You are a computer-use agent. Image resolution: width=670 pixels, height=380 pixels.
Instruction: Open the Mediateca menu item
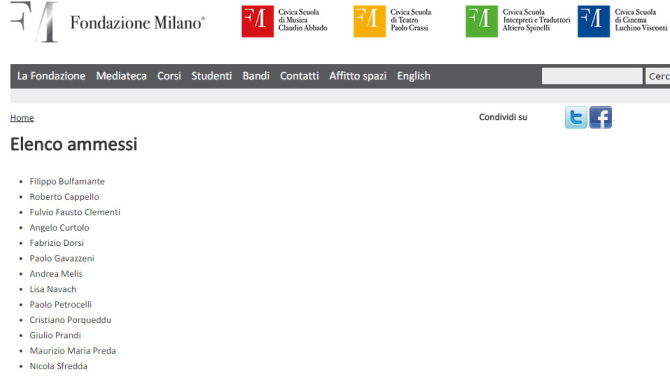[x=121, y=76]
